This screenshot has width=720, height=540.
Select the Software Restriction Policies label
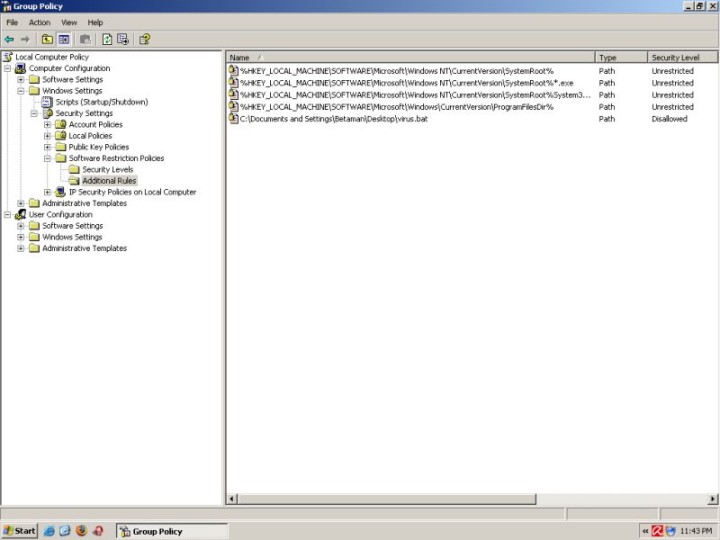tap(116, 158)
